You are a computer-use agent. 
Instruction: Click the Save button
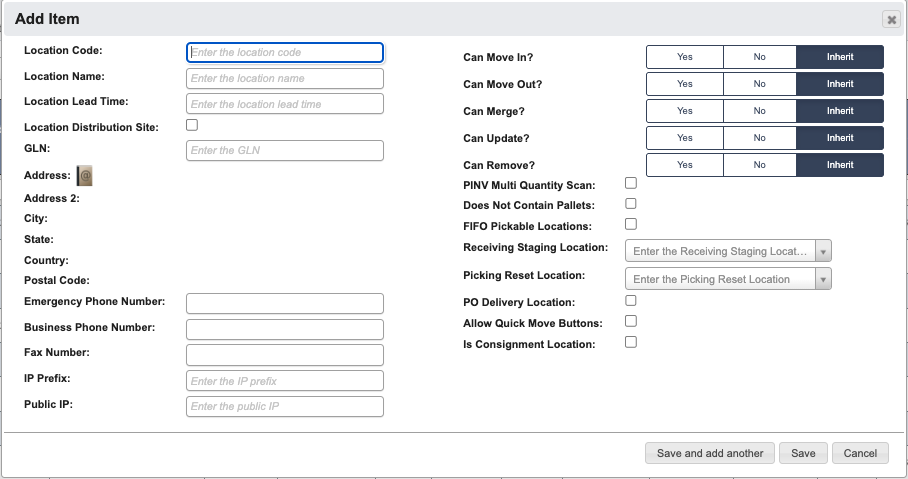[x=803, y=453]
